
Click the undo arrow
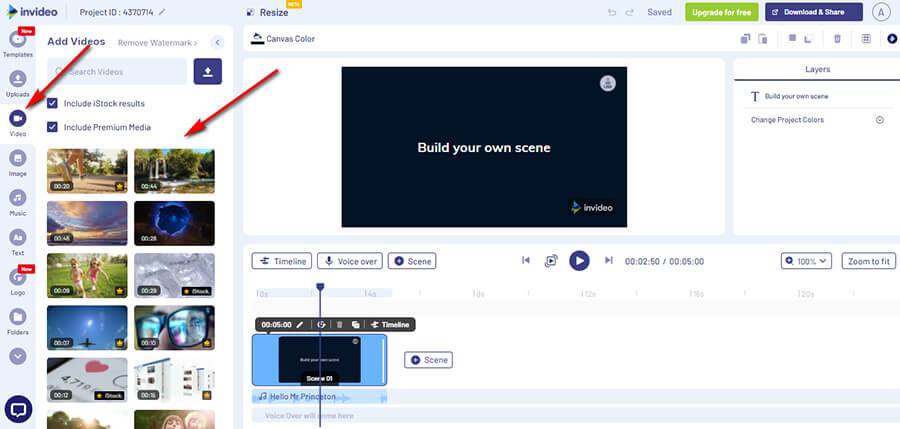(x=612, y=13)
